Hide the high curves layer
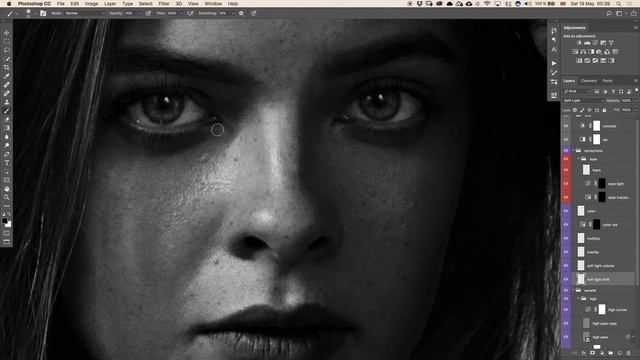This screenshot has height=360, width=640. 566,310
